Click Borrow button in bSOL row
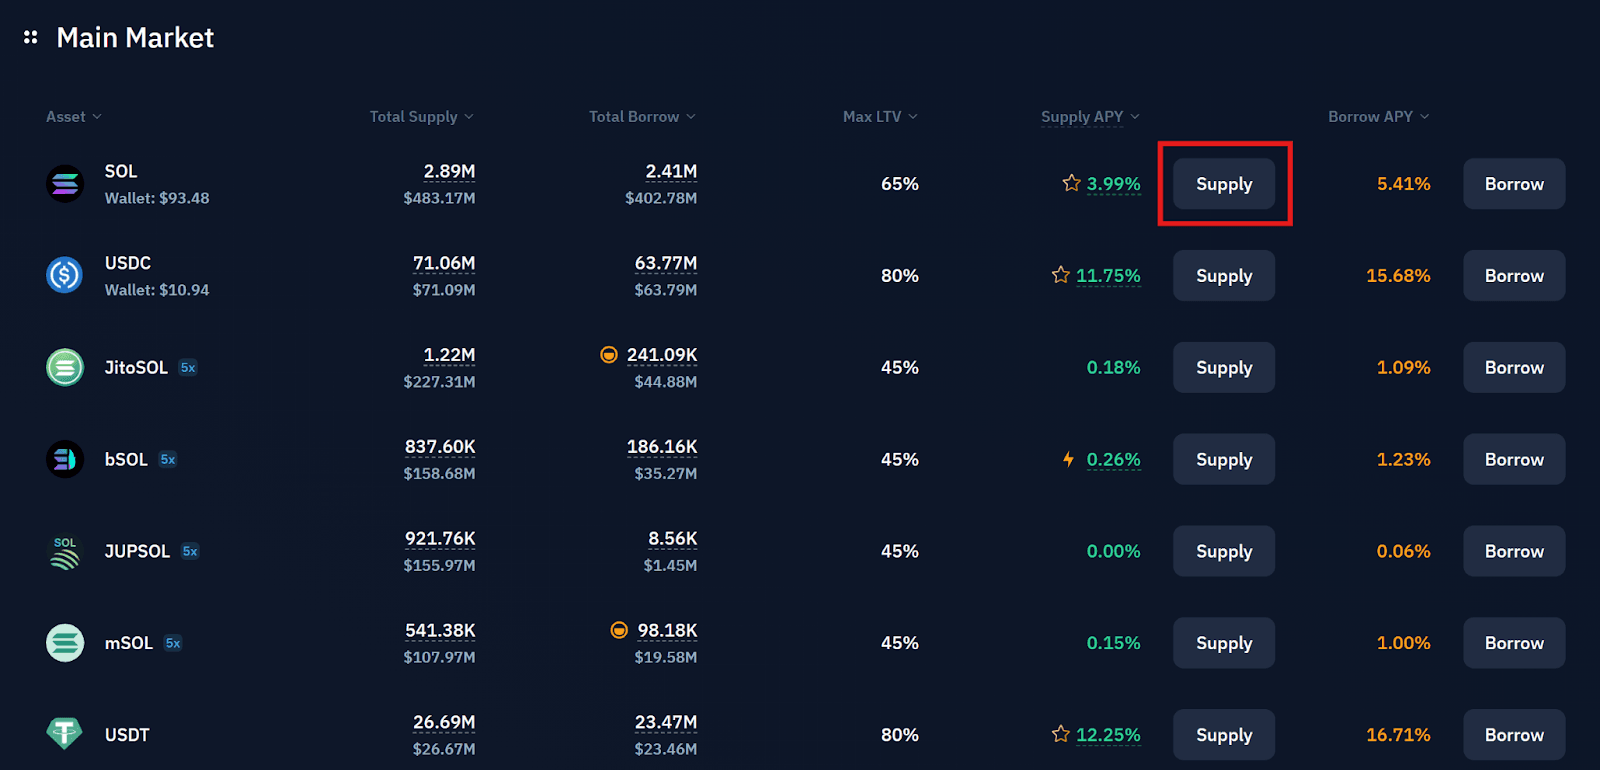The width and height of the screenshot is (1600, 770). click(x=1514, y=459)
